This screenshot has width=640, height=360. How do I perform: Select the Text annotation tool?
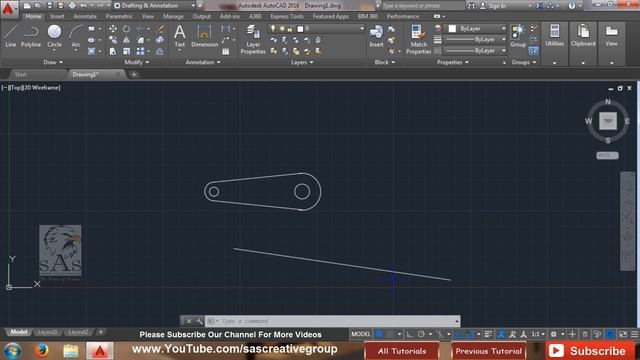180,37
